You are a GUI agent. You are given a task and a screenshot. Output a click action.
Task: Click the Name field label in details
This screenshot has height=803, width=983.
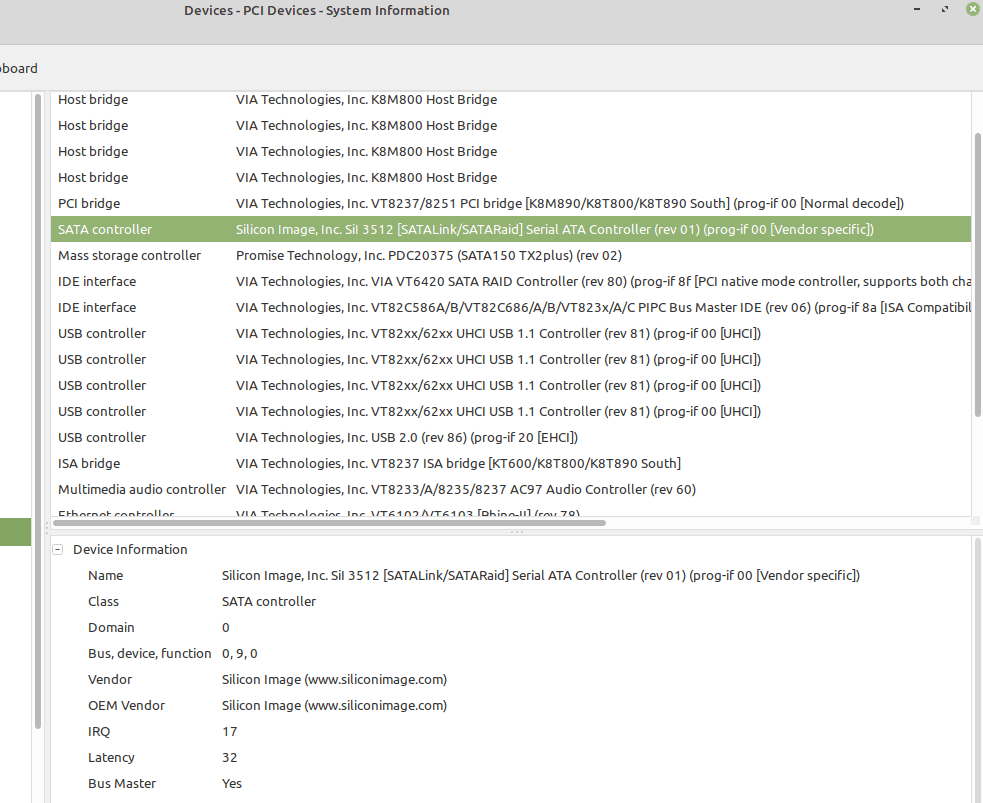coord(105,575)
